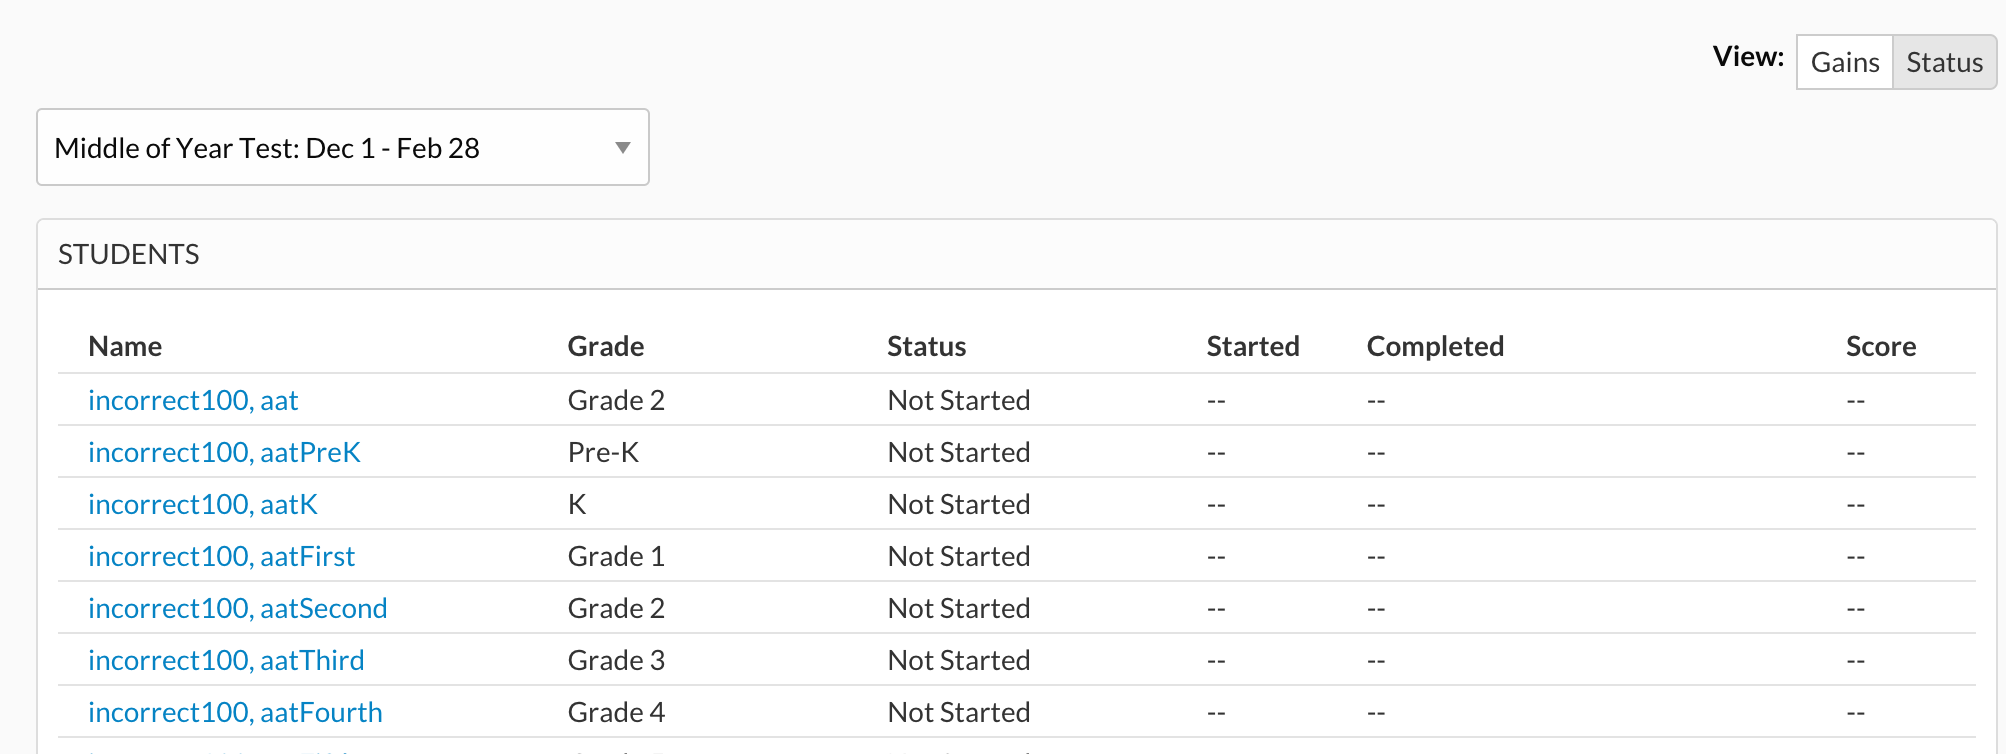
Task: Click the Status column header
Action: click(927, 346)
